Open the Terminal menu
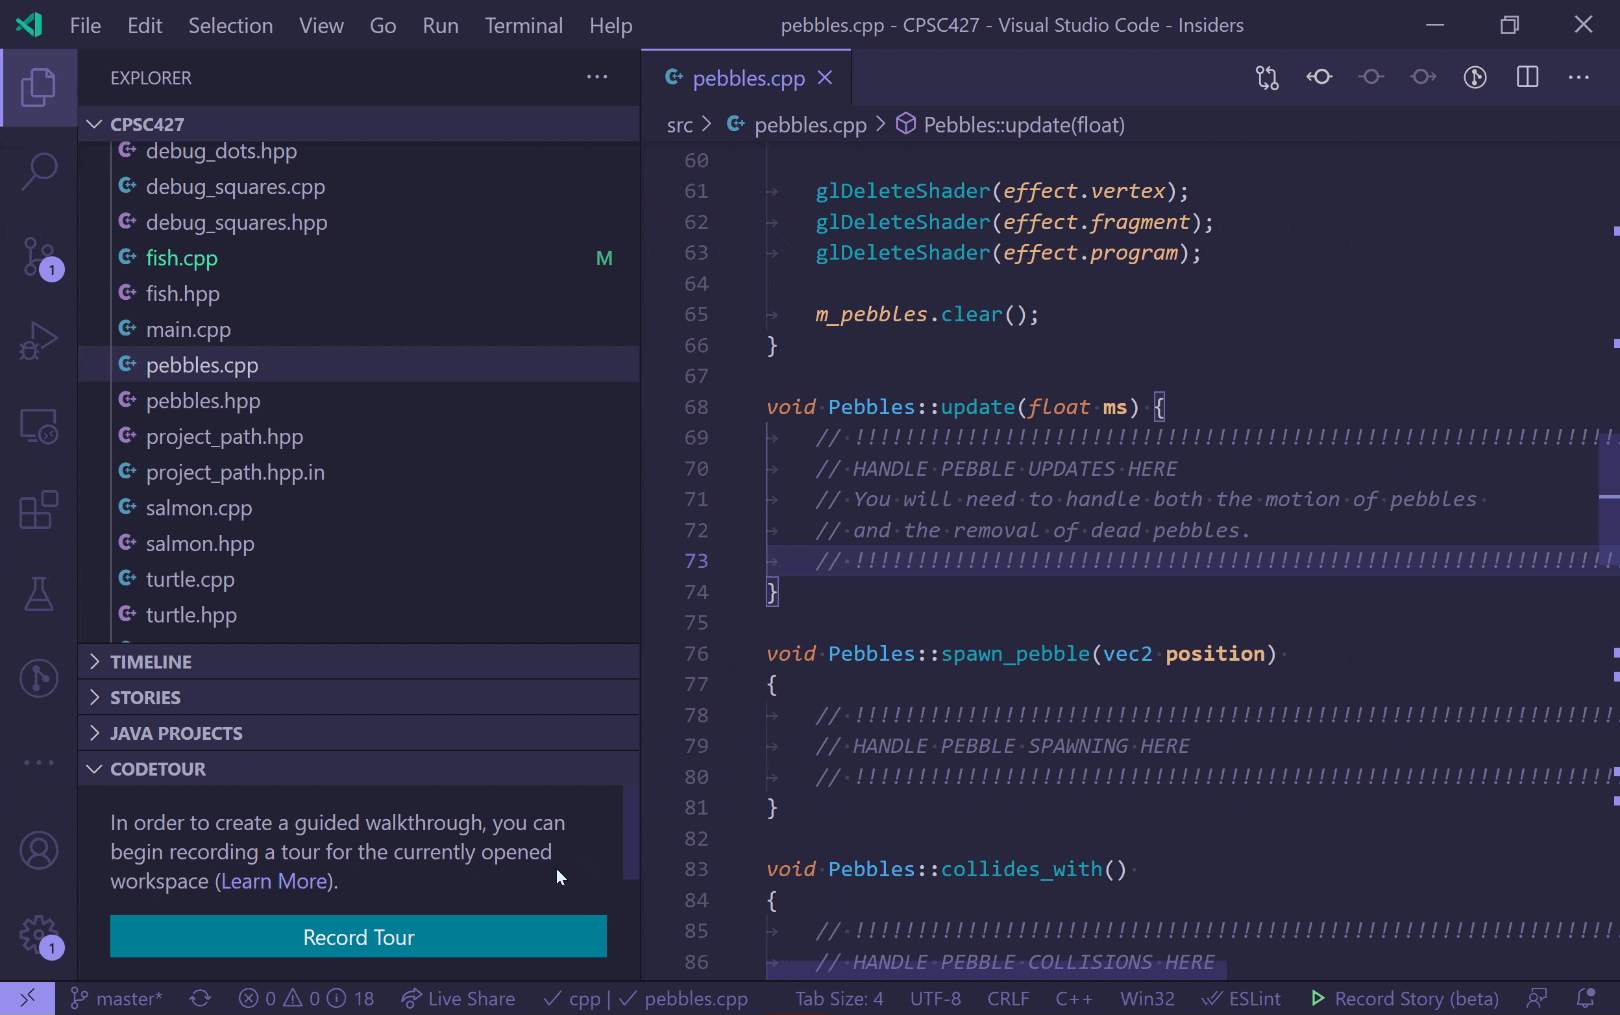 coord(524,25)
